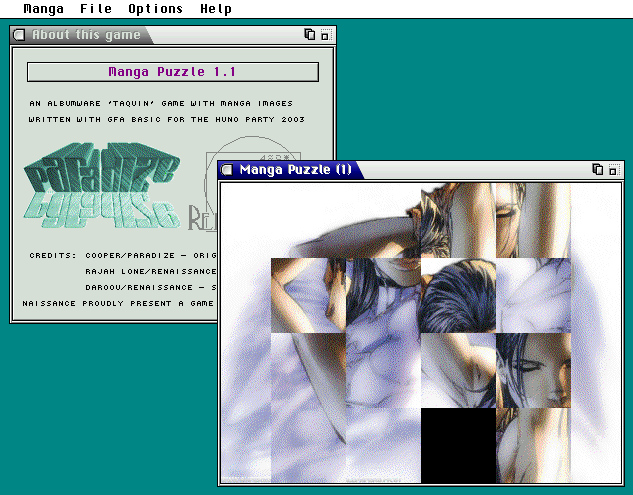Slide the tile directly above the black square

458,370
